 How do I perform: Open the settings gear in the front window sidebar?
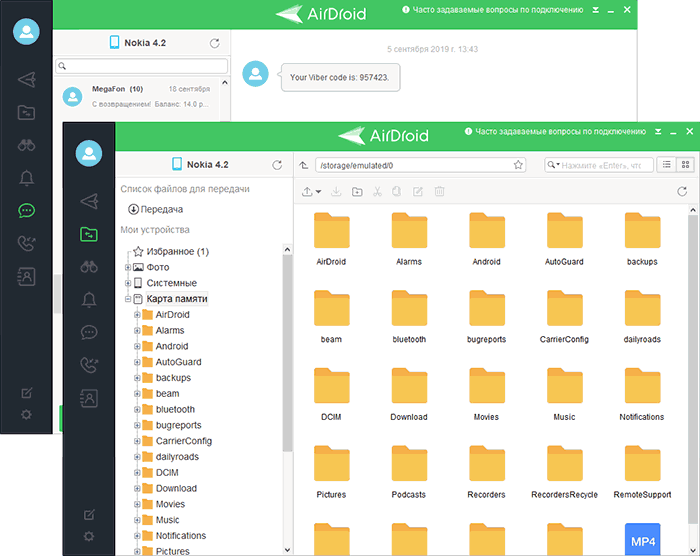pos(89,536)
